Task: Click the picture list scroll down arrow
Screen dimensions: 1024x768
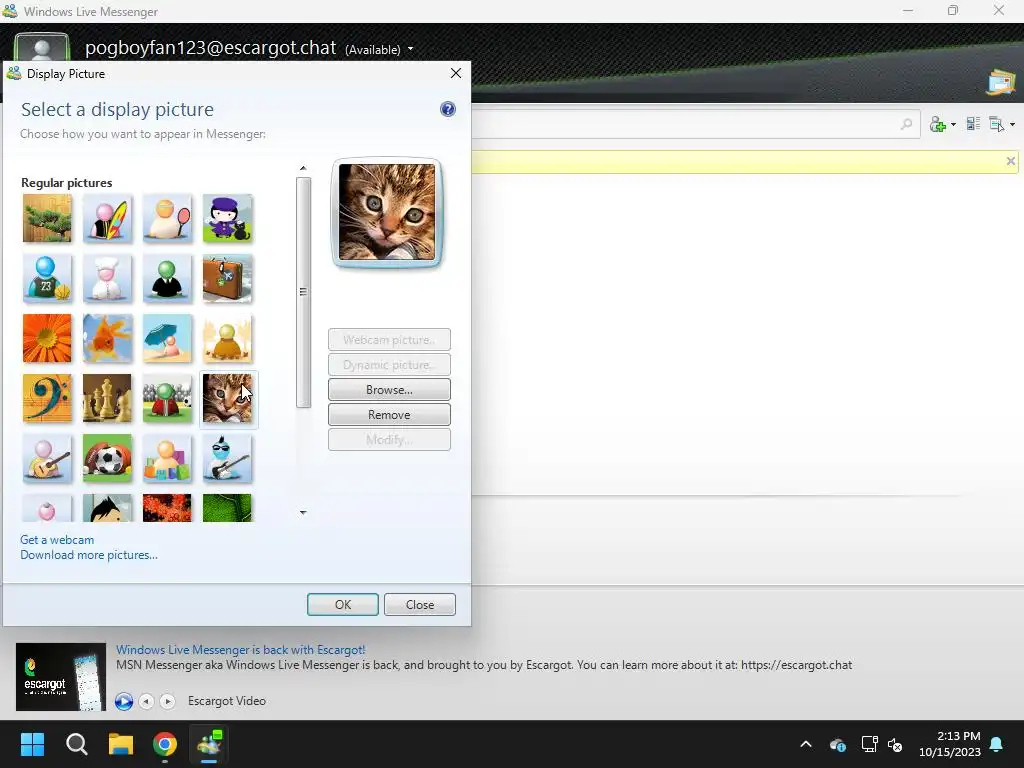Action: [x=303, y=513]
